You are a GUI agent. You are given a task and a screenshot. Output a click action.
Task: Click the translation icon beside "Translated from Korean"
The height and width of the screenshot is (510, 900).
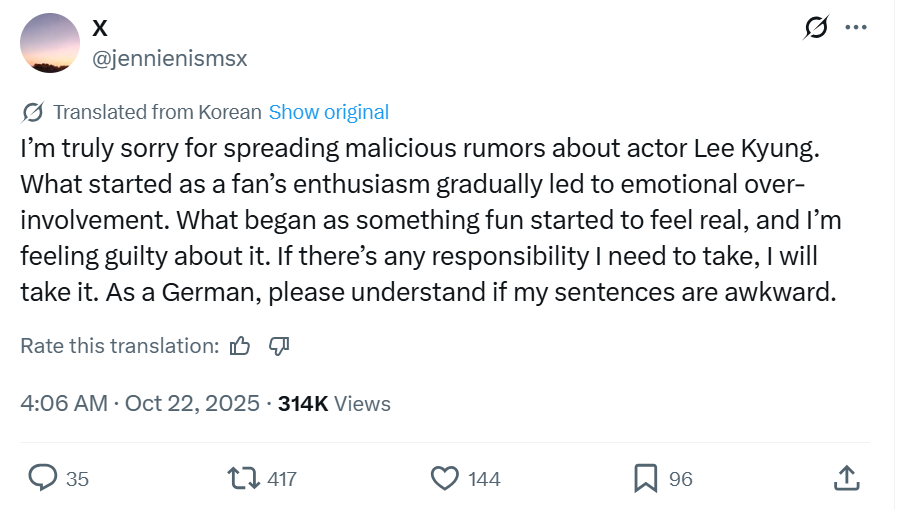(32, 112)
